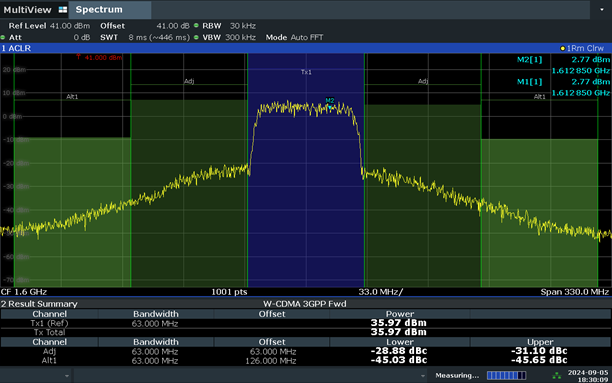This screenshot has width=612, height=383.
Task: Click the Adj upper -31.10 dBc value
Action: click(x=539, y=351)
